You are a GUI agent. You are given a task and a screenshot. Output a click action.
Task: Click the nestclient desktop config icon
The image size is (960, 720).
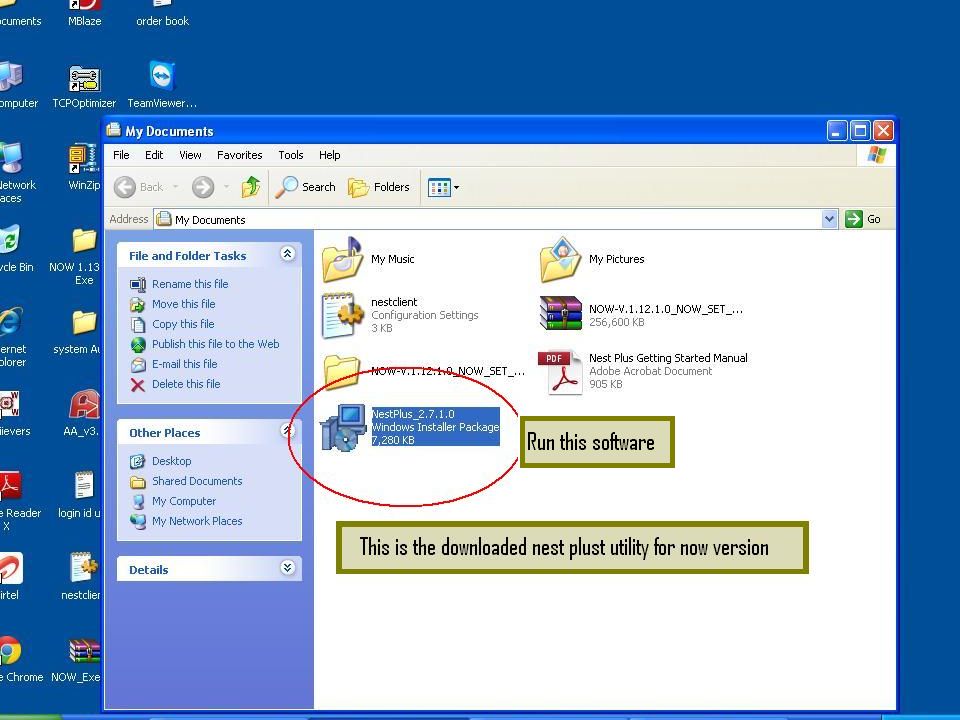(x=81, y=576)
